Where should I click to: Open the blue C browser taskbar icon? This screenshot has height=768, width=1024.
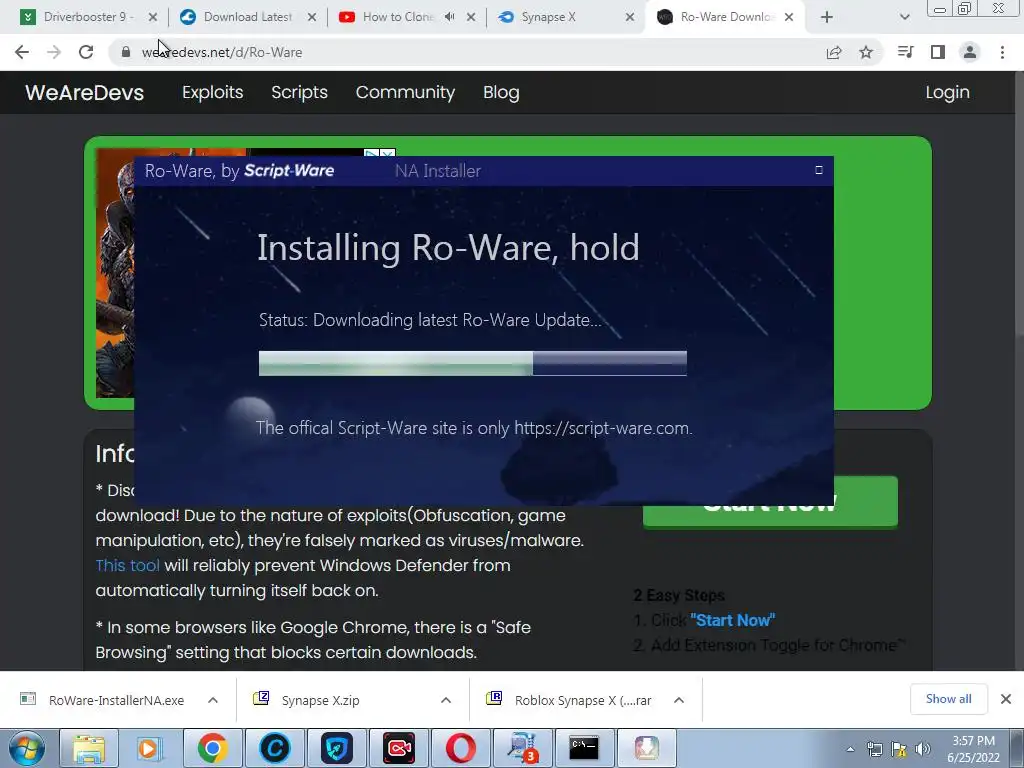274,748
